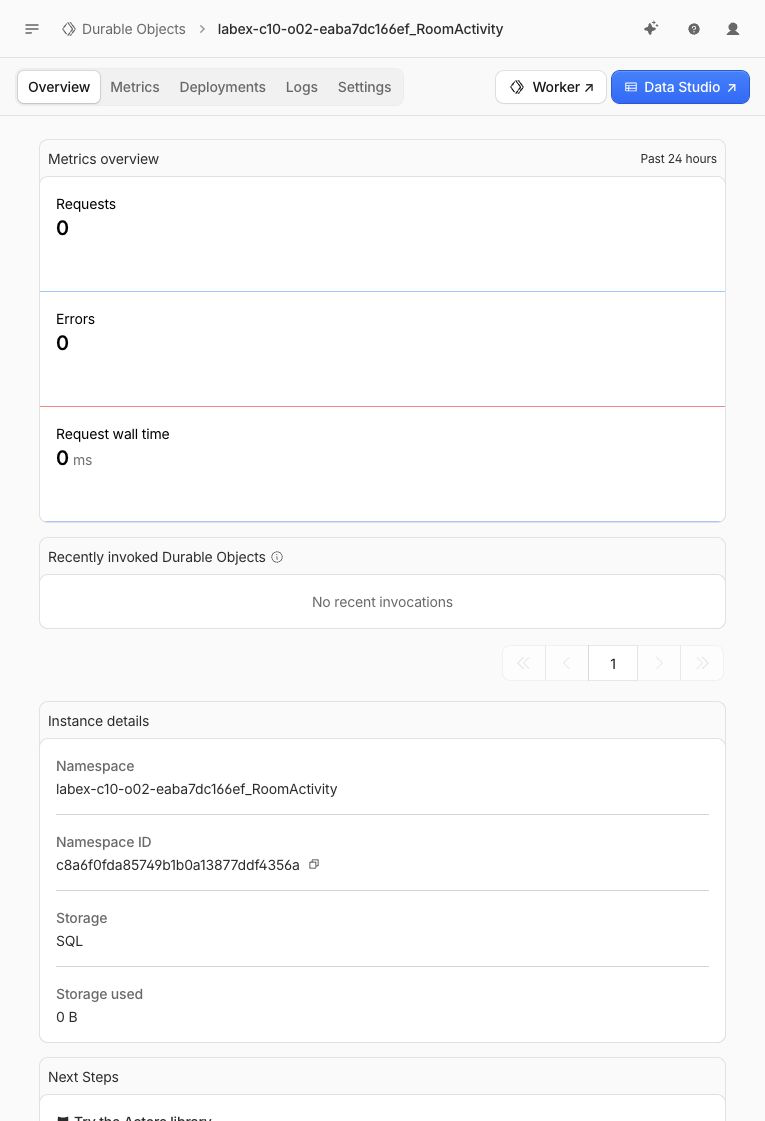Open the help question mark icon
This screenshot has height=1121, width=765.
[x=694, y=29]
